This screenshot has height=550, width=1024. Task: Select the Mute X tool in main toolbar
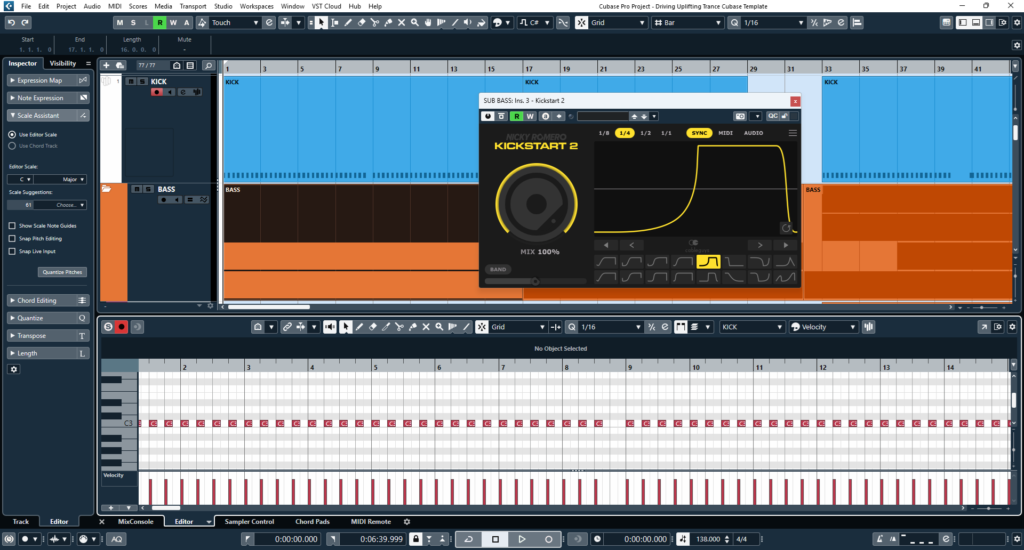coord(401,23)
